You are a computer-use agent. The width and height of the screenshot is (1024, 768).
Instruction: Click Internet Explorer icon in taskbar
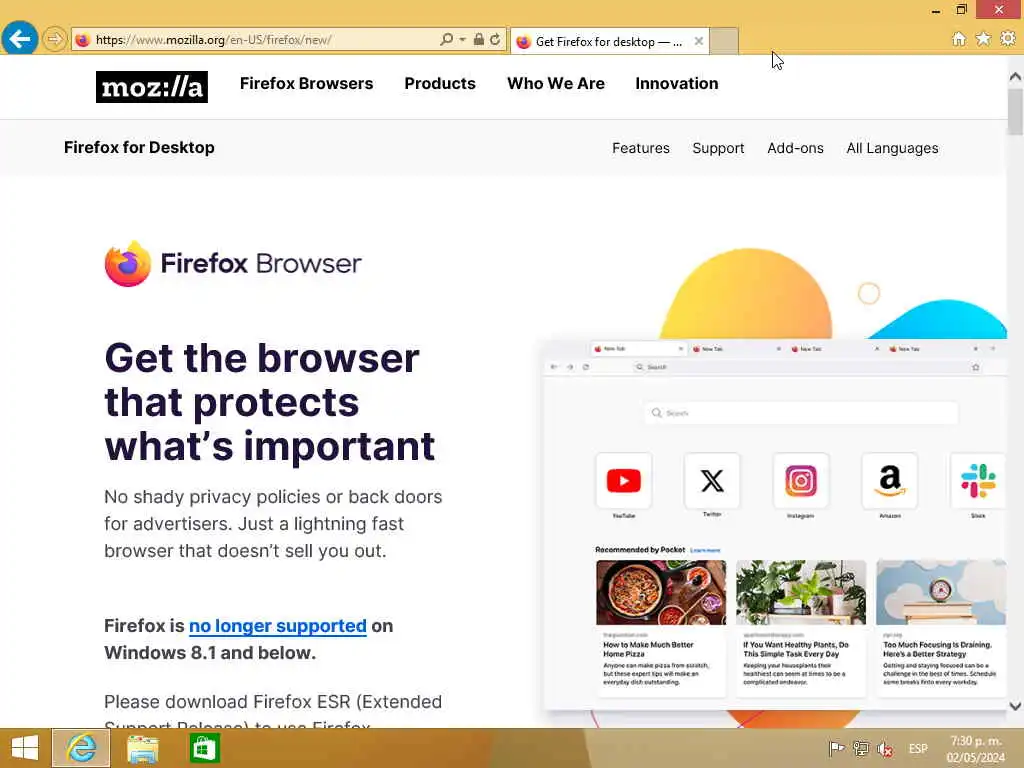(81, 748)
